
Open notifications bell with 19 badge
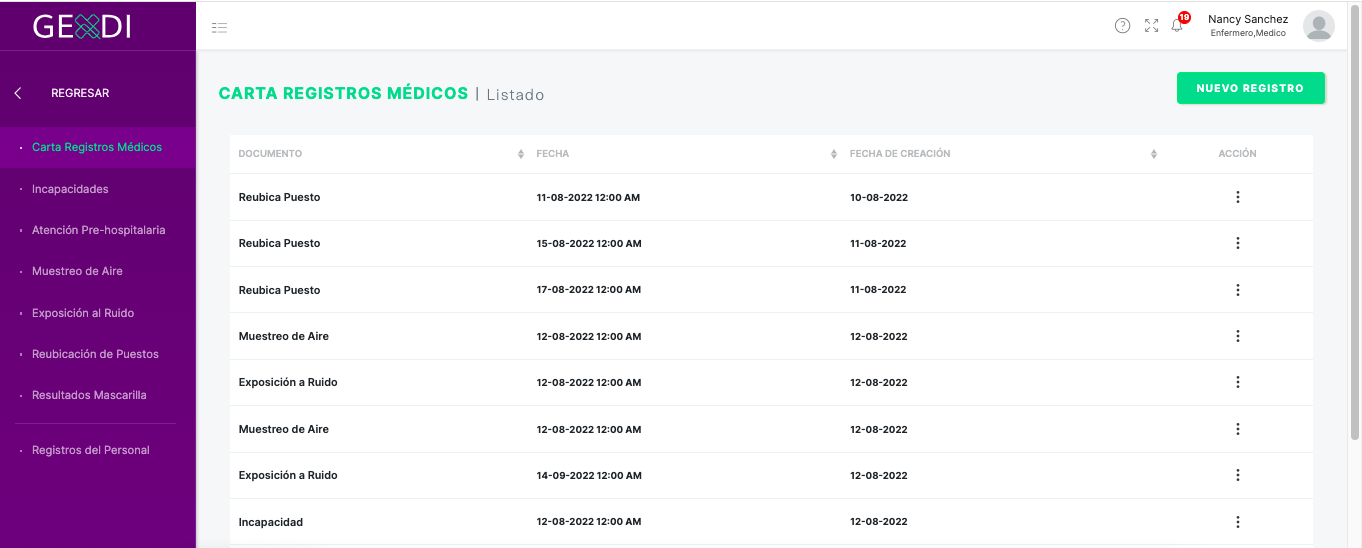(1179, 24)
